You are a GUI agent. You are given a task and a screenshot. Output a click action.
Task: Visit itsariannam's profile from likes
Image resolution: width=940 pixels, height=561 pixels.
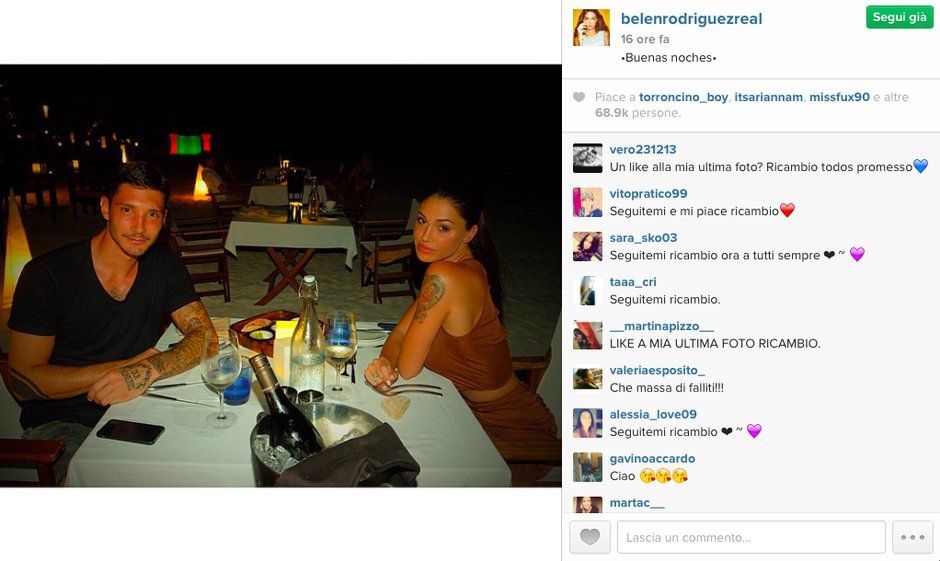point(769,97)
